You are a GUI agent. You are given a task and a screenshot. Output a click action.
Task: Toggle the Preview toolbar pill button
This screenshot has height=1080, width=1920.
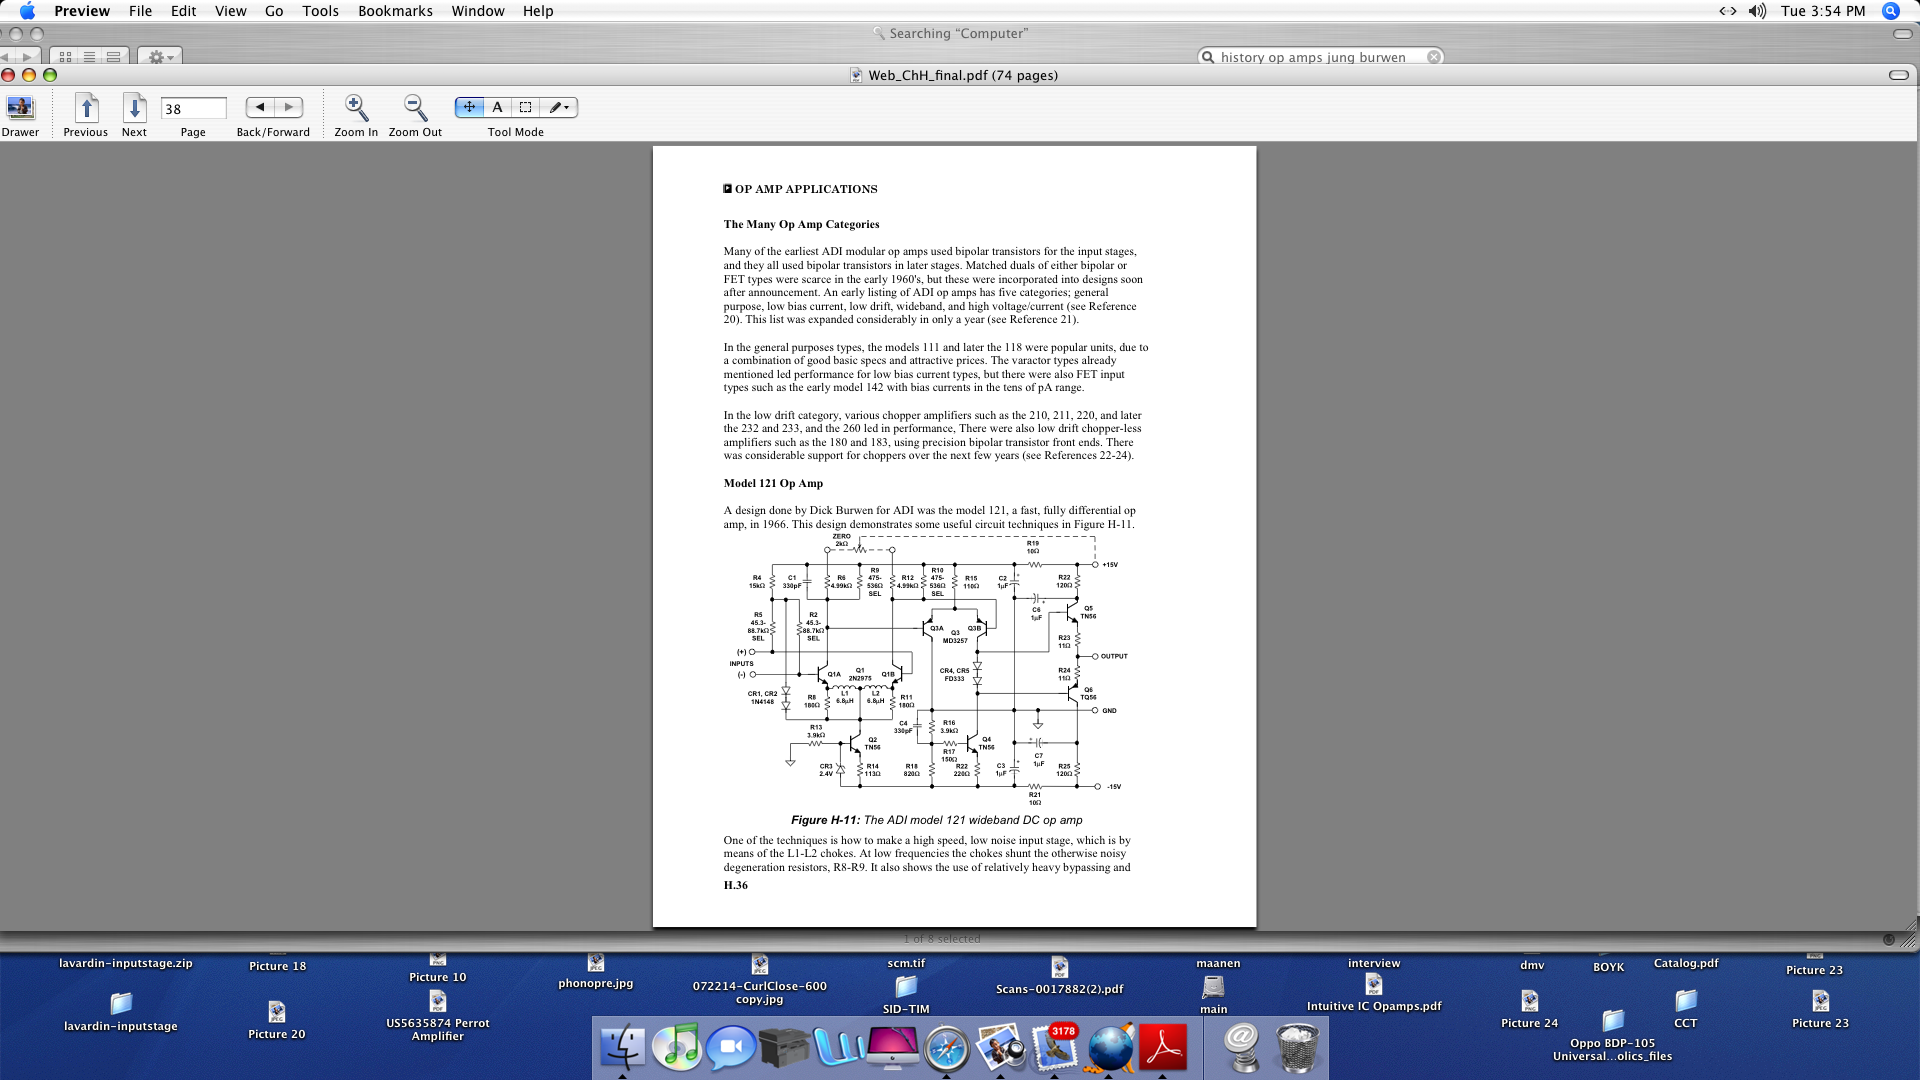tap(1898, 75)
